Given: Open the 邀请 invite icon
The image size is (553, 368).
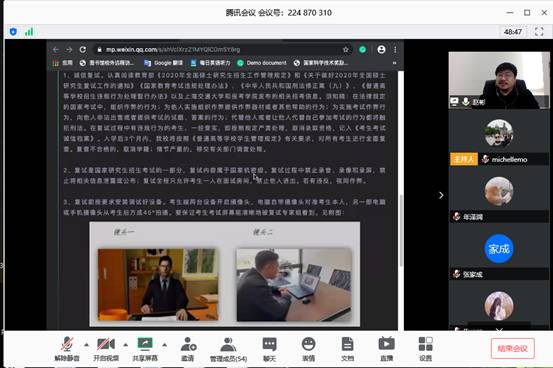Looking at the screenshot, I should point(188,349).
